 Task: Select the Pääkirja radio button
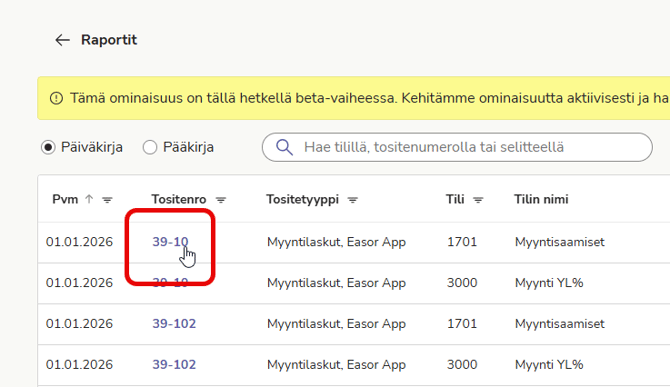[x=150, y=147]
